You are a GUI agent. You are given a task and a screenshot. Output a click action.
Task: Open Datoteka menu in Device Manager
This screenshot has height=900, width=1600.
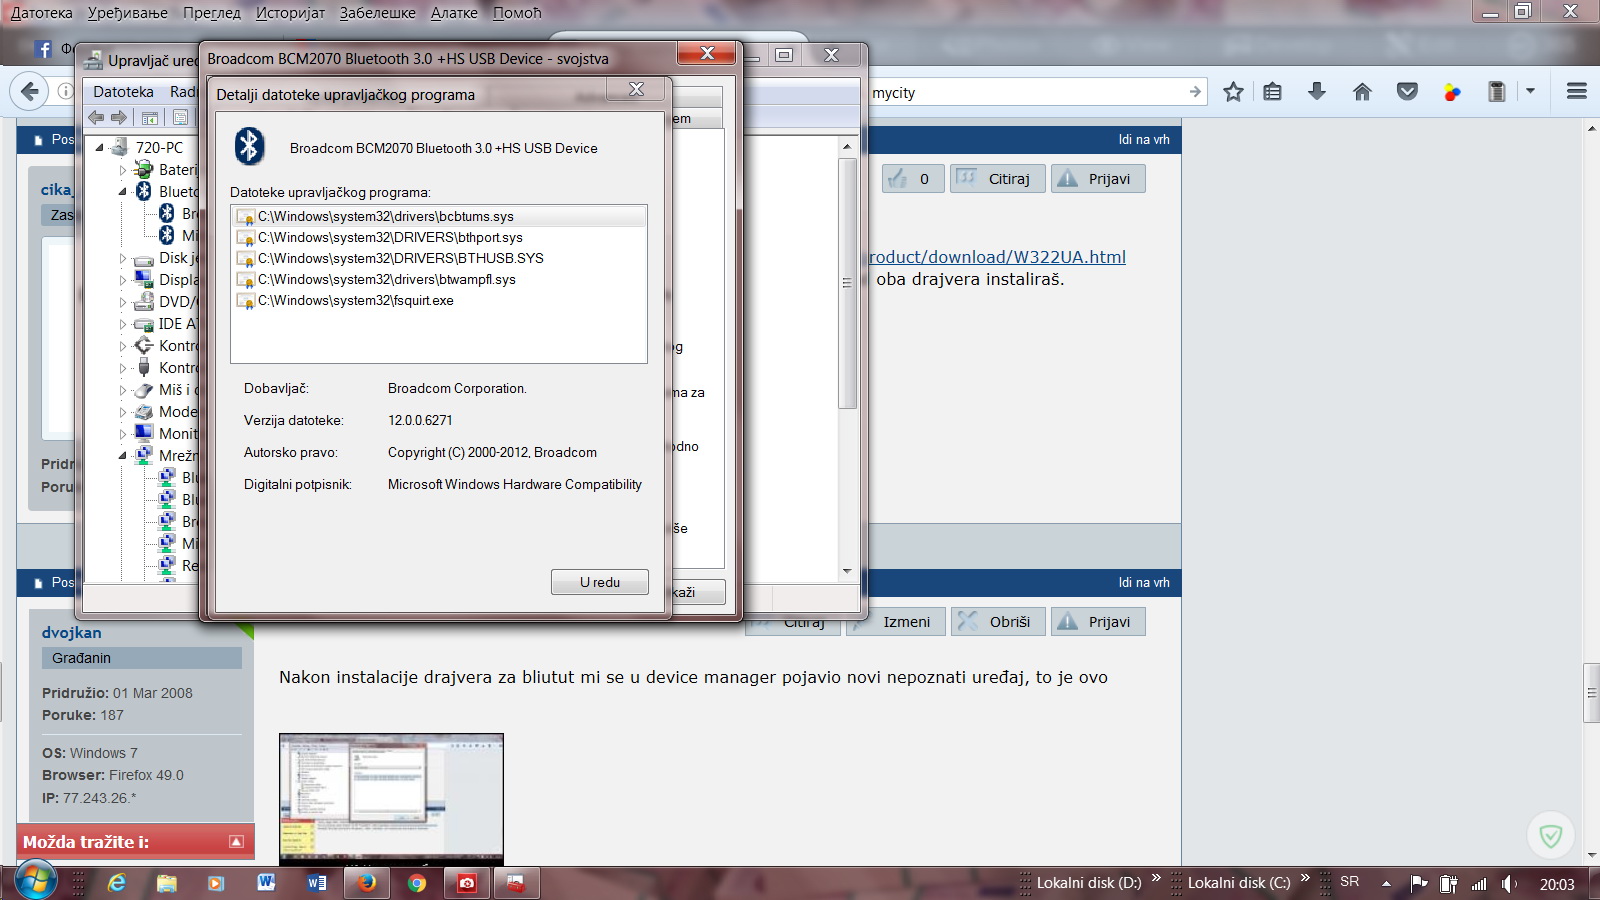[123, 92]
